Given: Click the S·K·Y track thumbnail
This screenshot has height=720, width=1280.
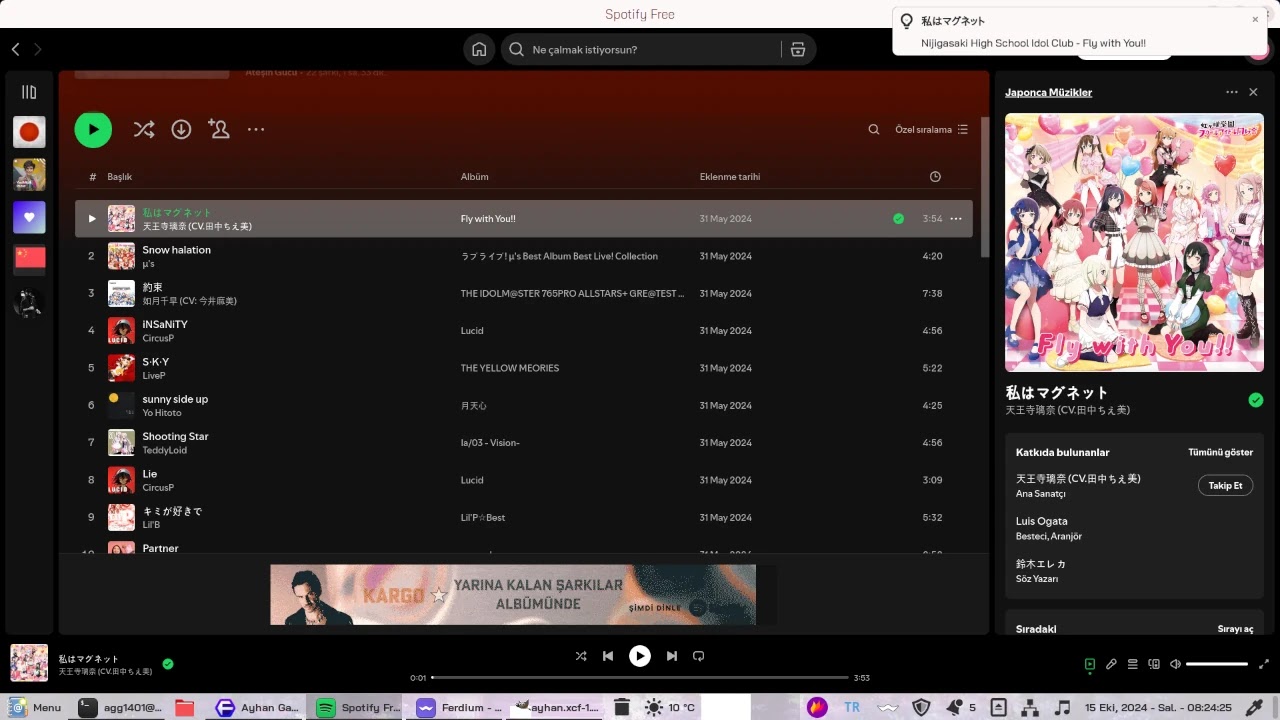Looking at the screenshot, I should [121, 368].
